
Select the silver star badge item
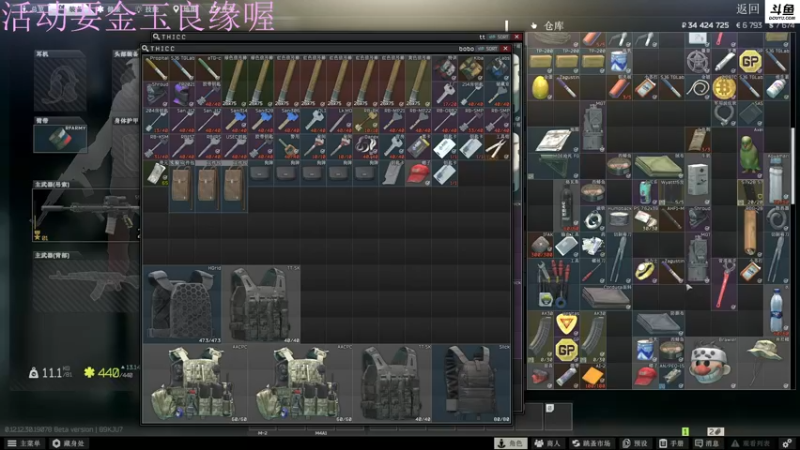click(698, 61)
